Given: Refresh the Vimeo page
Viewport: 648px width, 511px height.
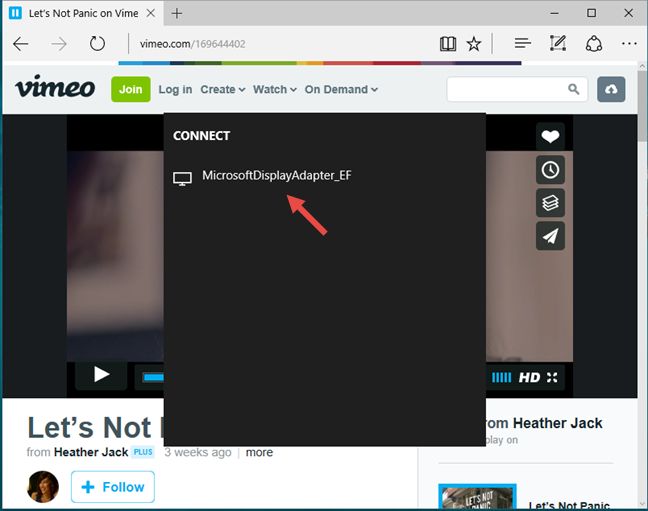Looking at the screenshot, I should (x=97, y=43).
